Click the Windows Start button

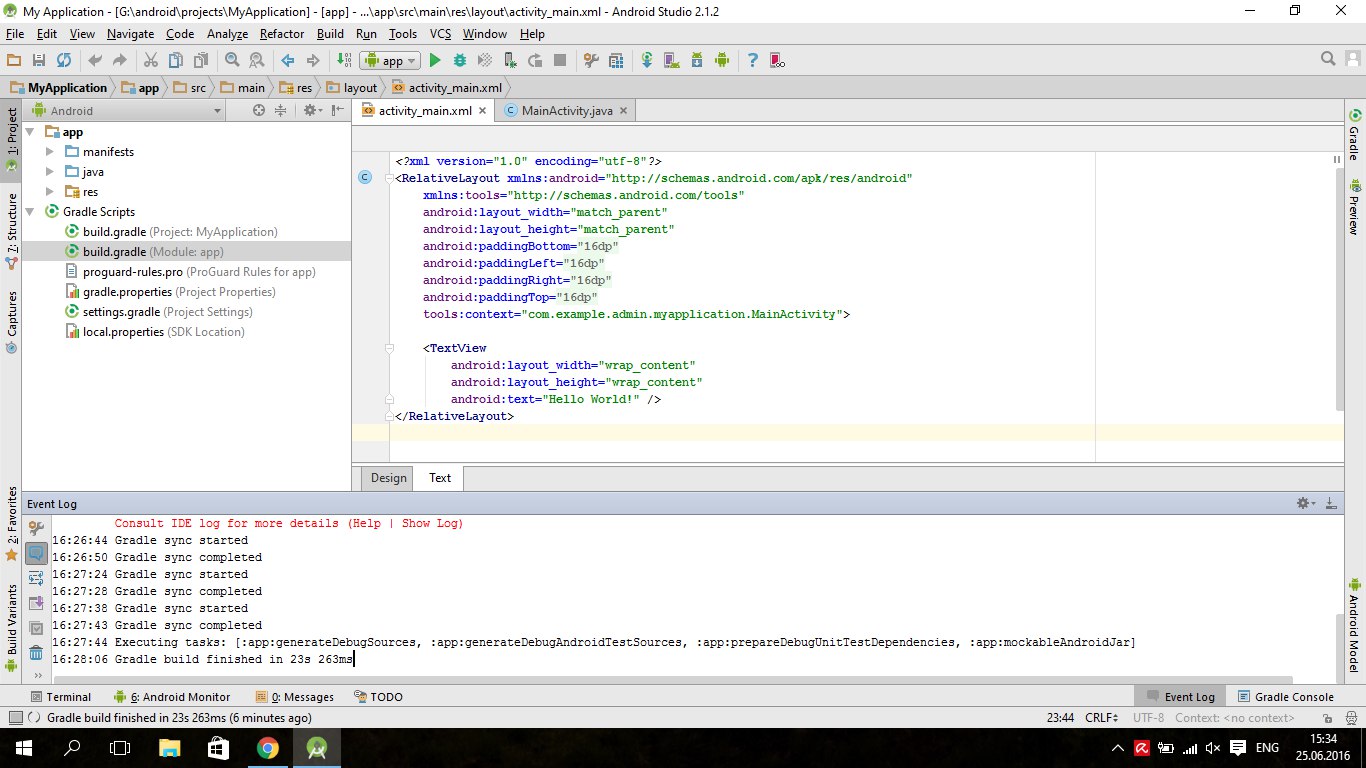click(x=24, y=747)
